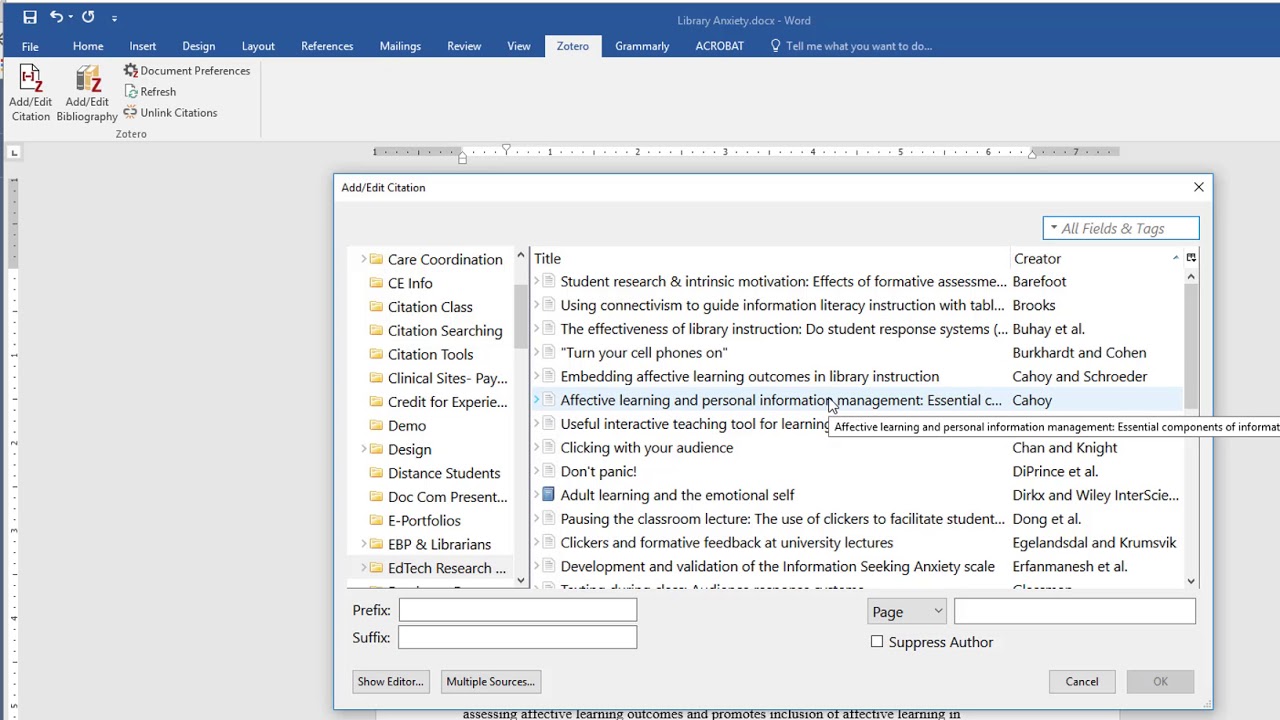Expand the Care Coordination collection

(x=363, y=259)
